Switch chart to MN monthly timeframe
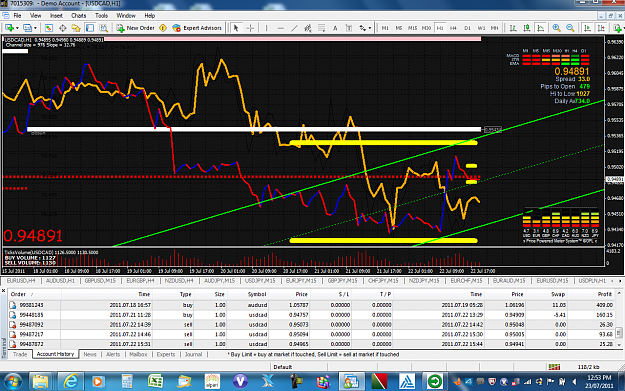Image resolution: width=625 pixels, height=391 pixels. [494, 28]
